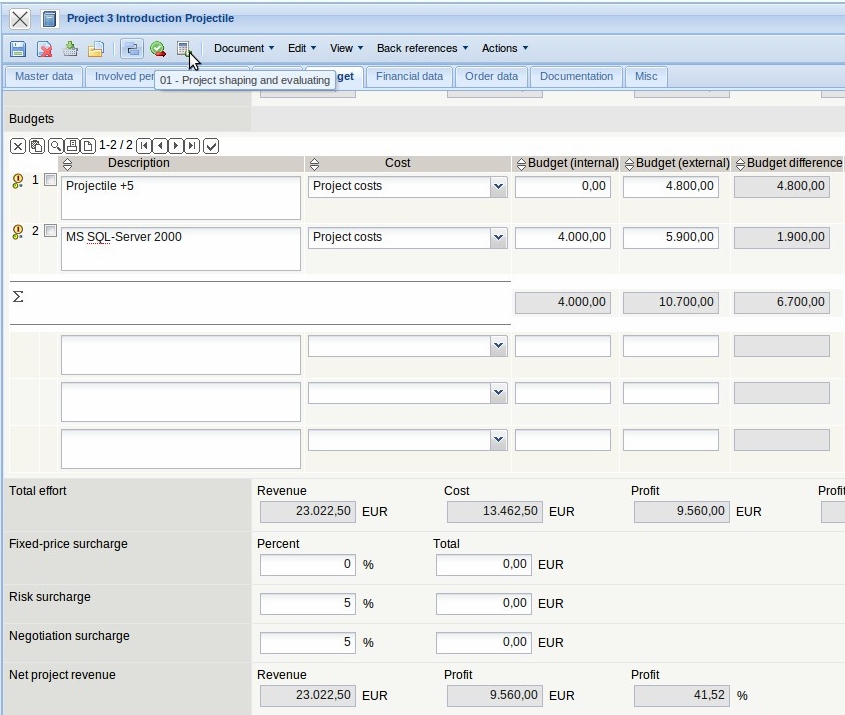Image resolution: width=845 pixels, height=715 pixels.
Task: Click the delete document icon with red X
Action: pyautogui.click(x=45, y=49)
